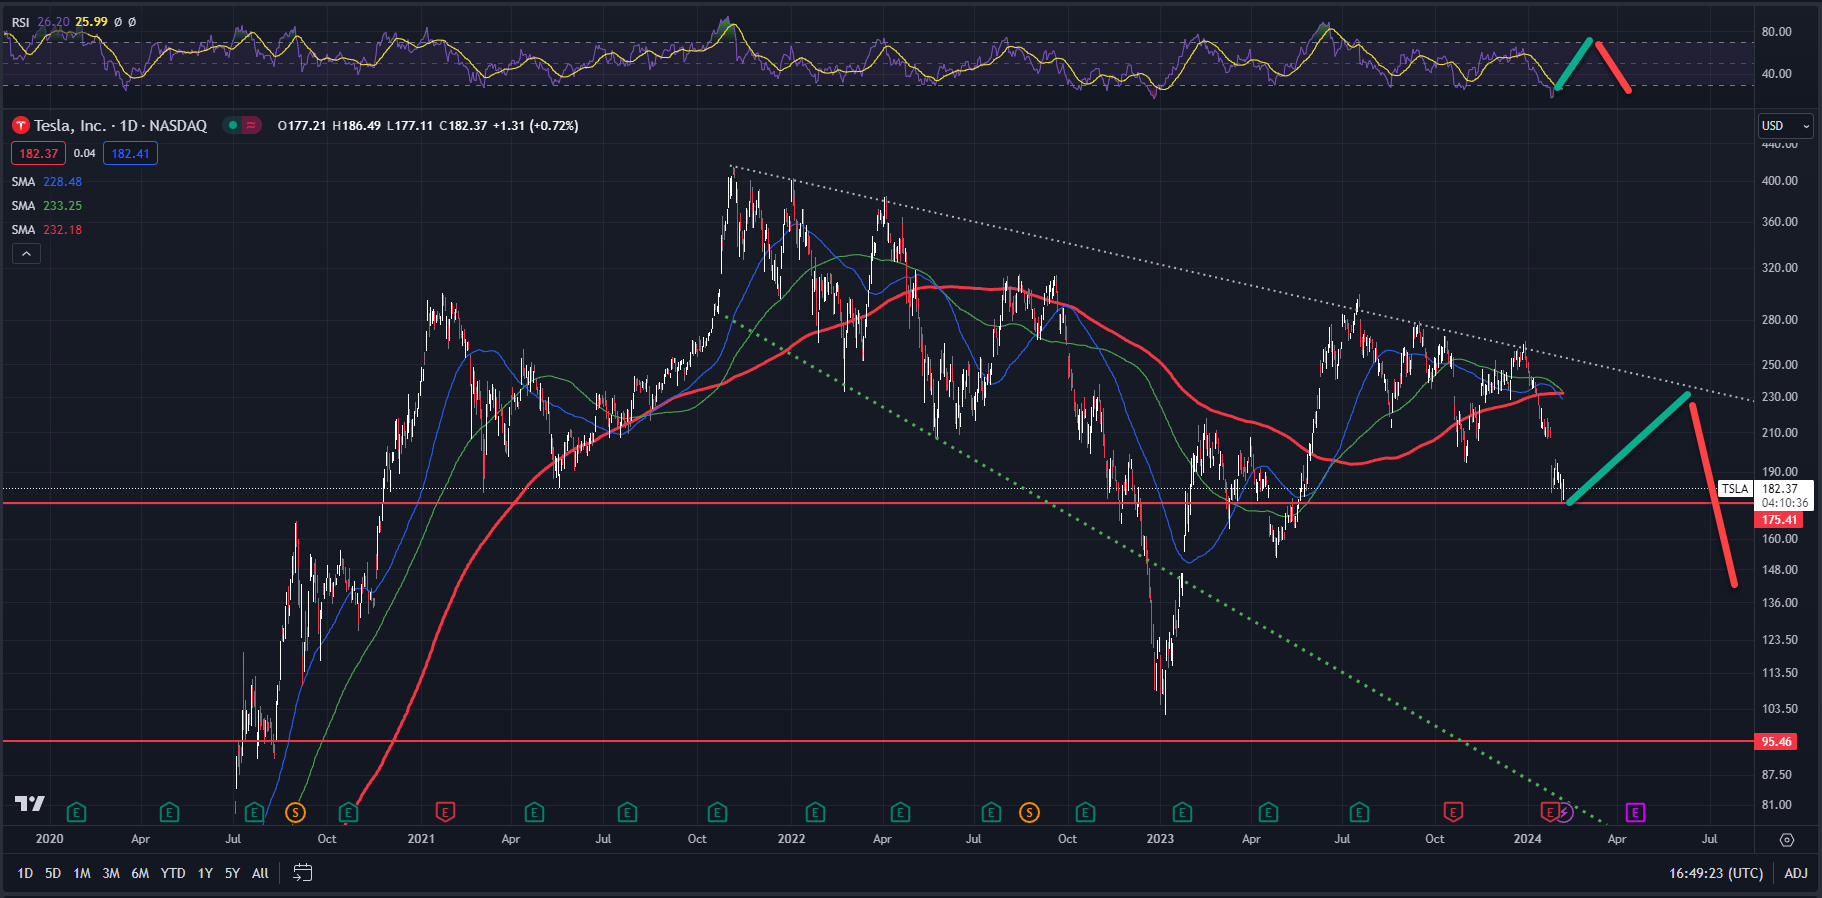Open the red Jan 2021 earnings marker
The width and height of the screenshot is (1822, 898).
click(445, 813)
